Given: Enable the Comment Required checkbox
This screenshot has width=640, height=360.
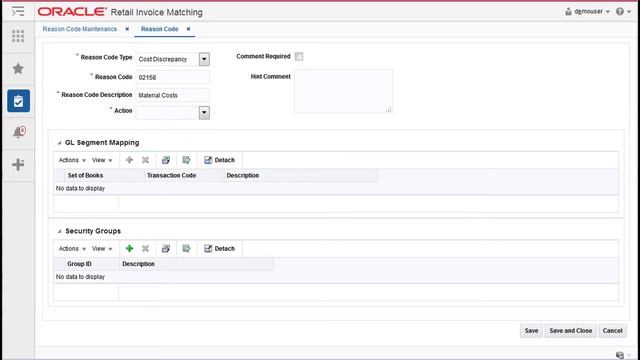Looking at the screenshot, I should (x=299, y=56).
